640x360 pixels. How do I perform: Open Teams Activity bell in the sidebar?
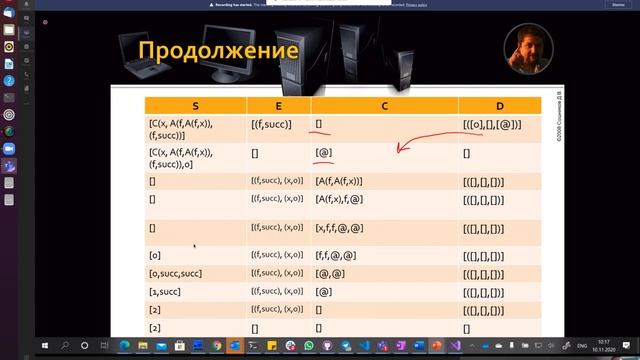(27, 4)
